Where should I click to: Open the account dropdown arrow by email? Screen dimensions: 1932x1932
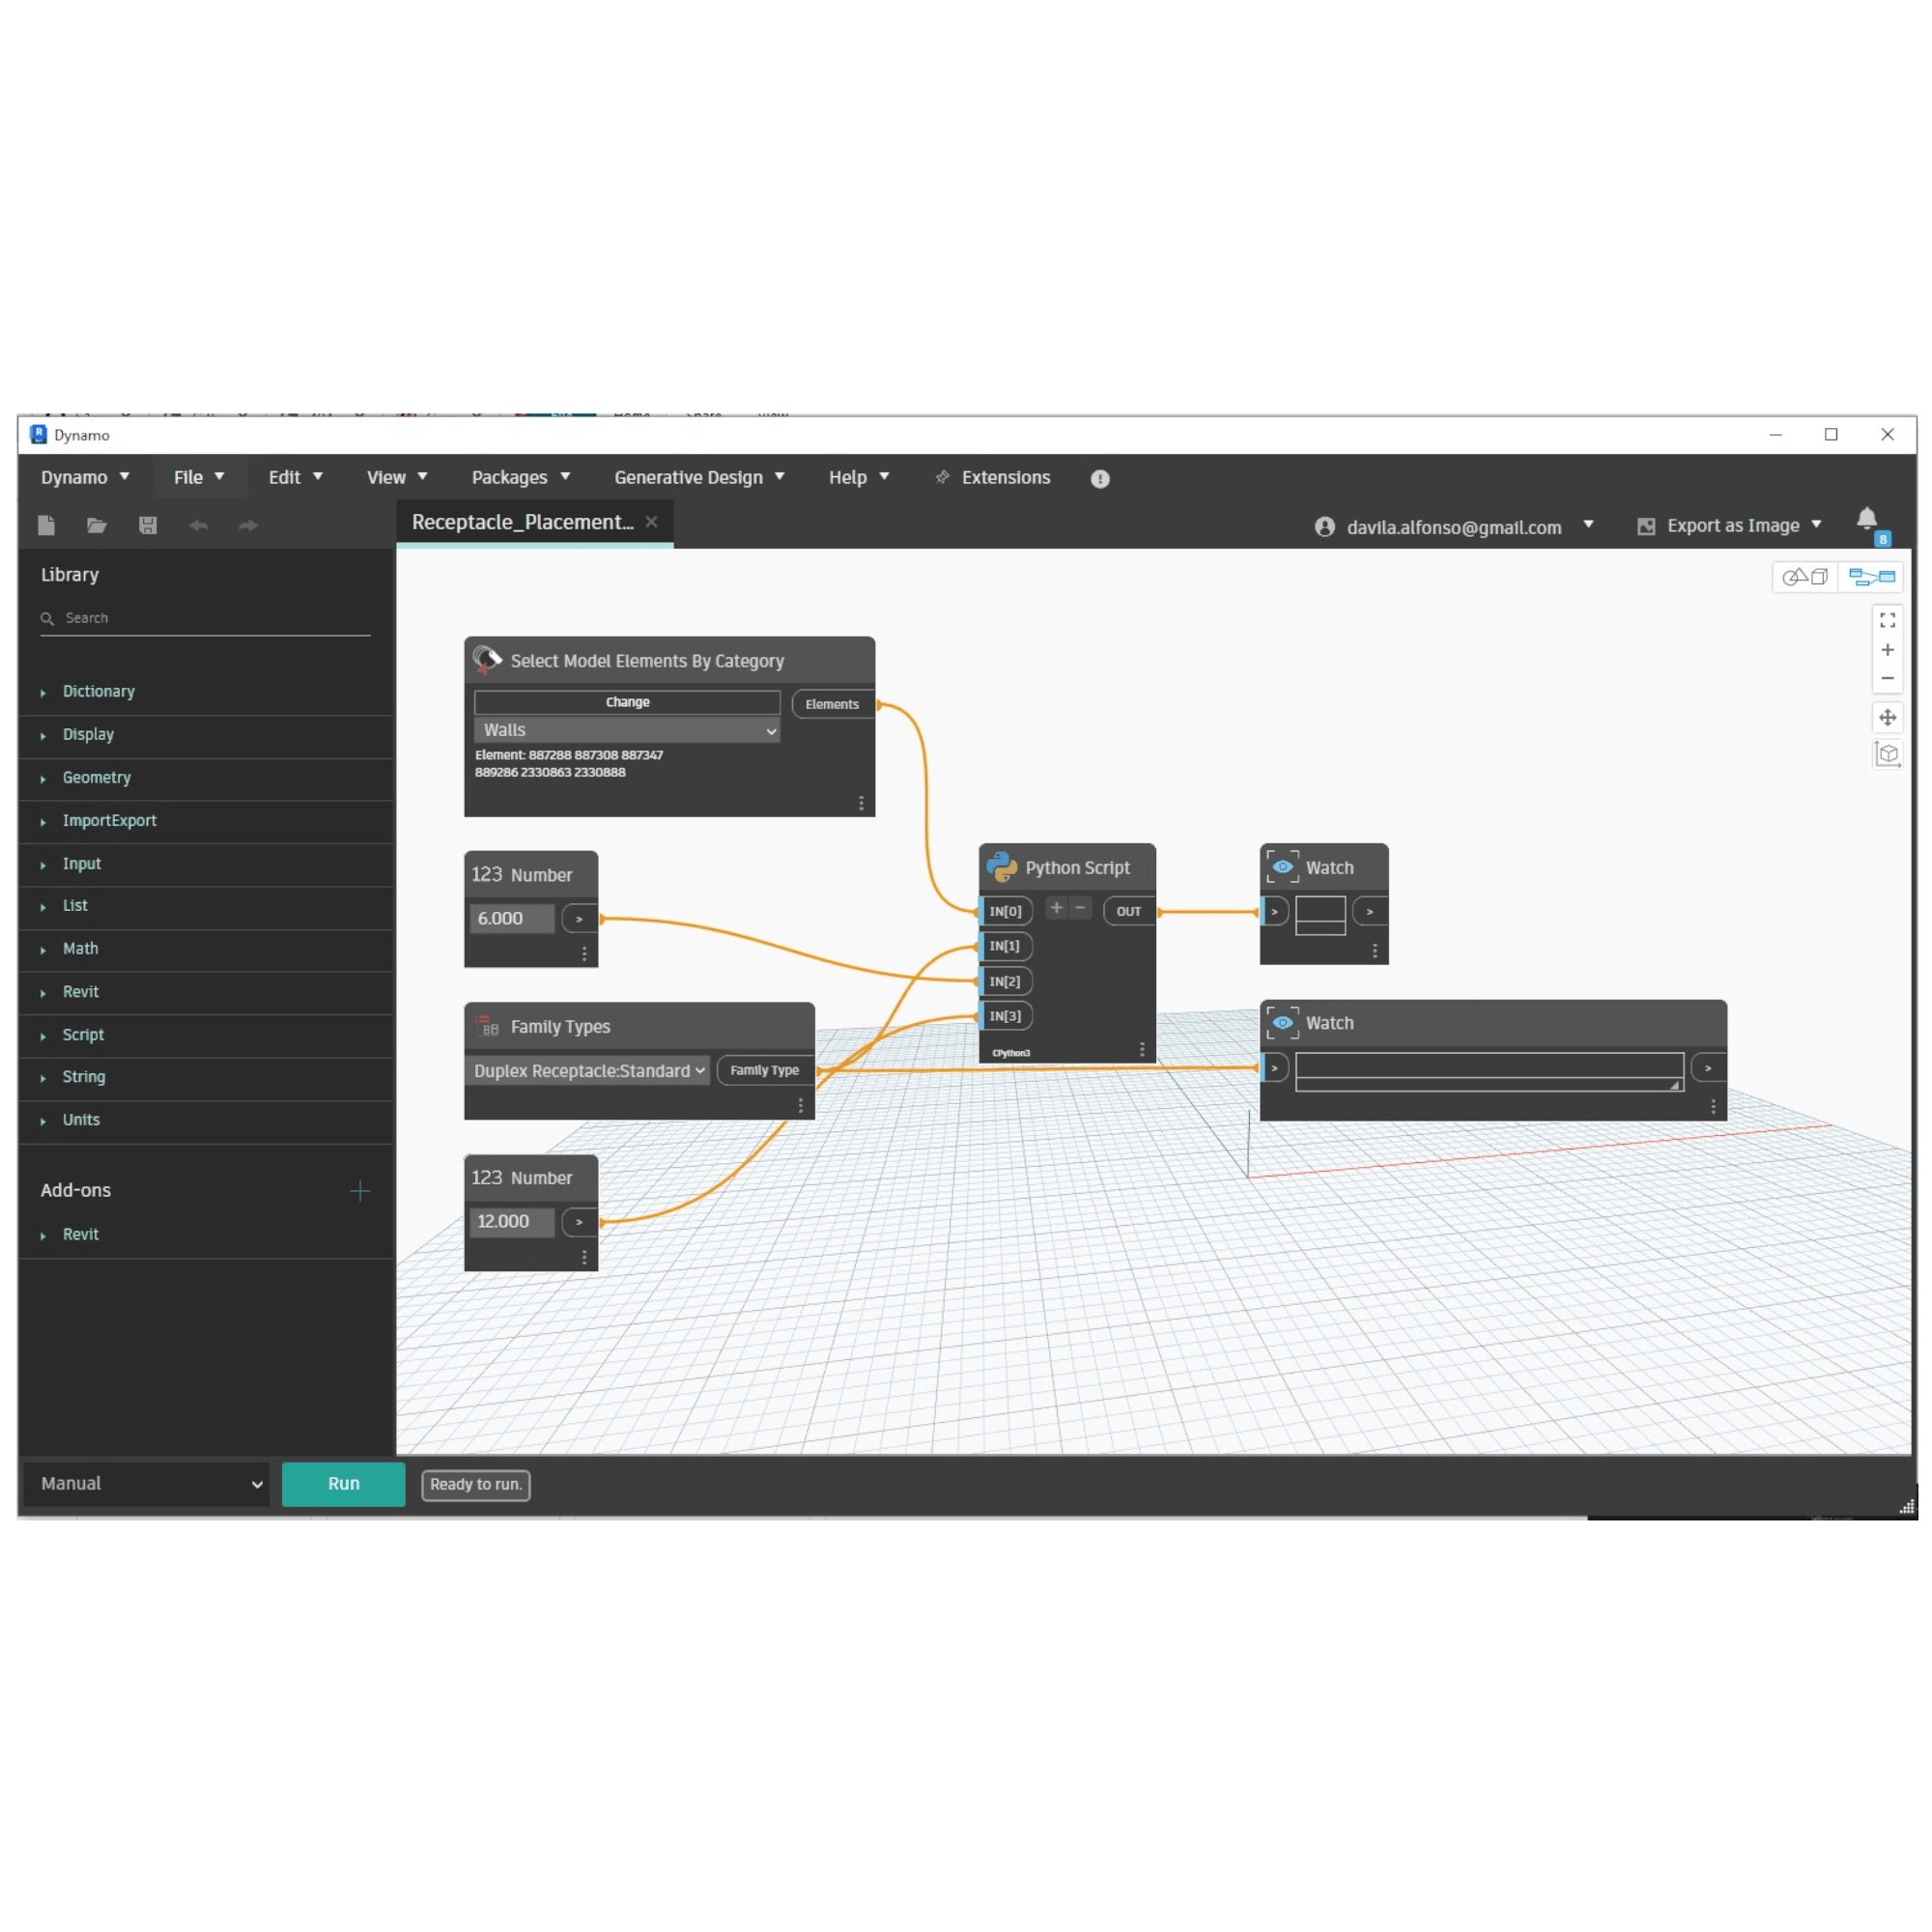1588,525
